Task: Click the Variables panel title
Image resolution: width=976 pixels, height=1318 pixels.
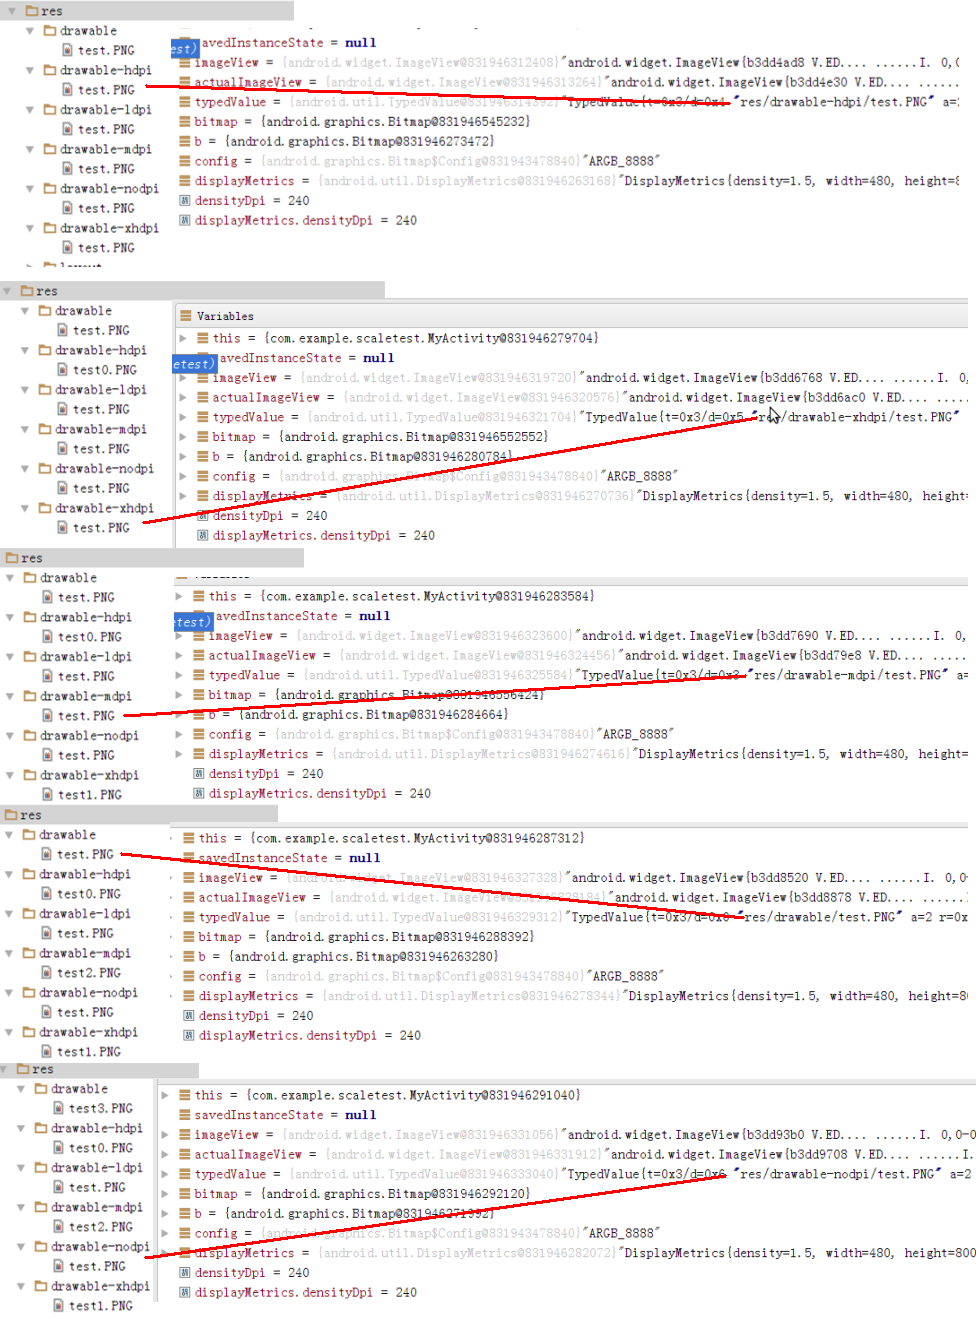Action: [x=225, y=316]
